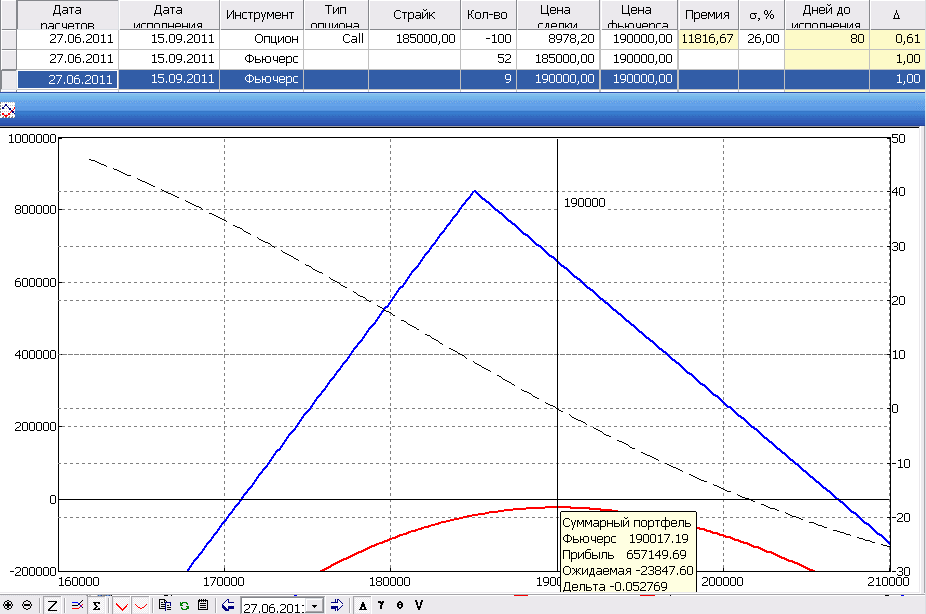Click the notepad list icon in toolbar
926x614 pixels.
(203, 605)
